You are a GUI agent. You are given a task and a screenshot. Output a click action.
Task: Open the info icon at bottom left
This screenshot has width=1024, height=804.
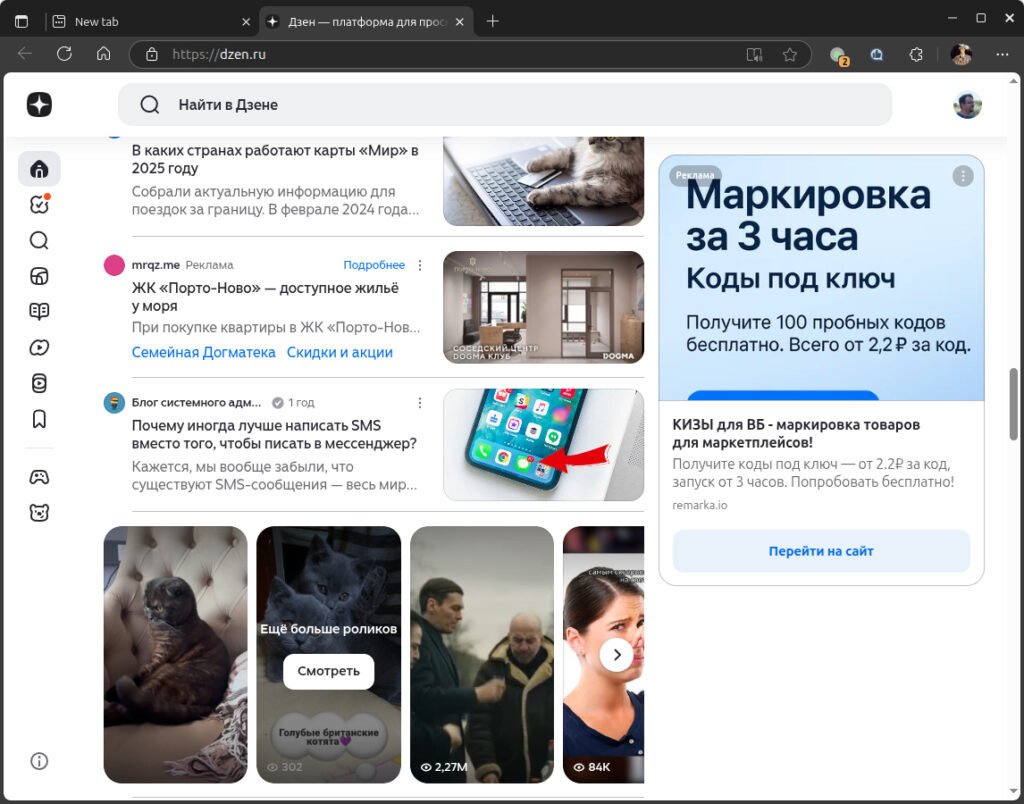pos(39,761)
